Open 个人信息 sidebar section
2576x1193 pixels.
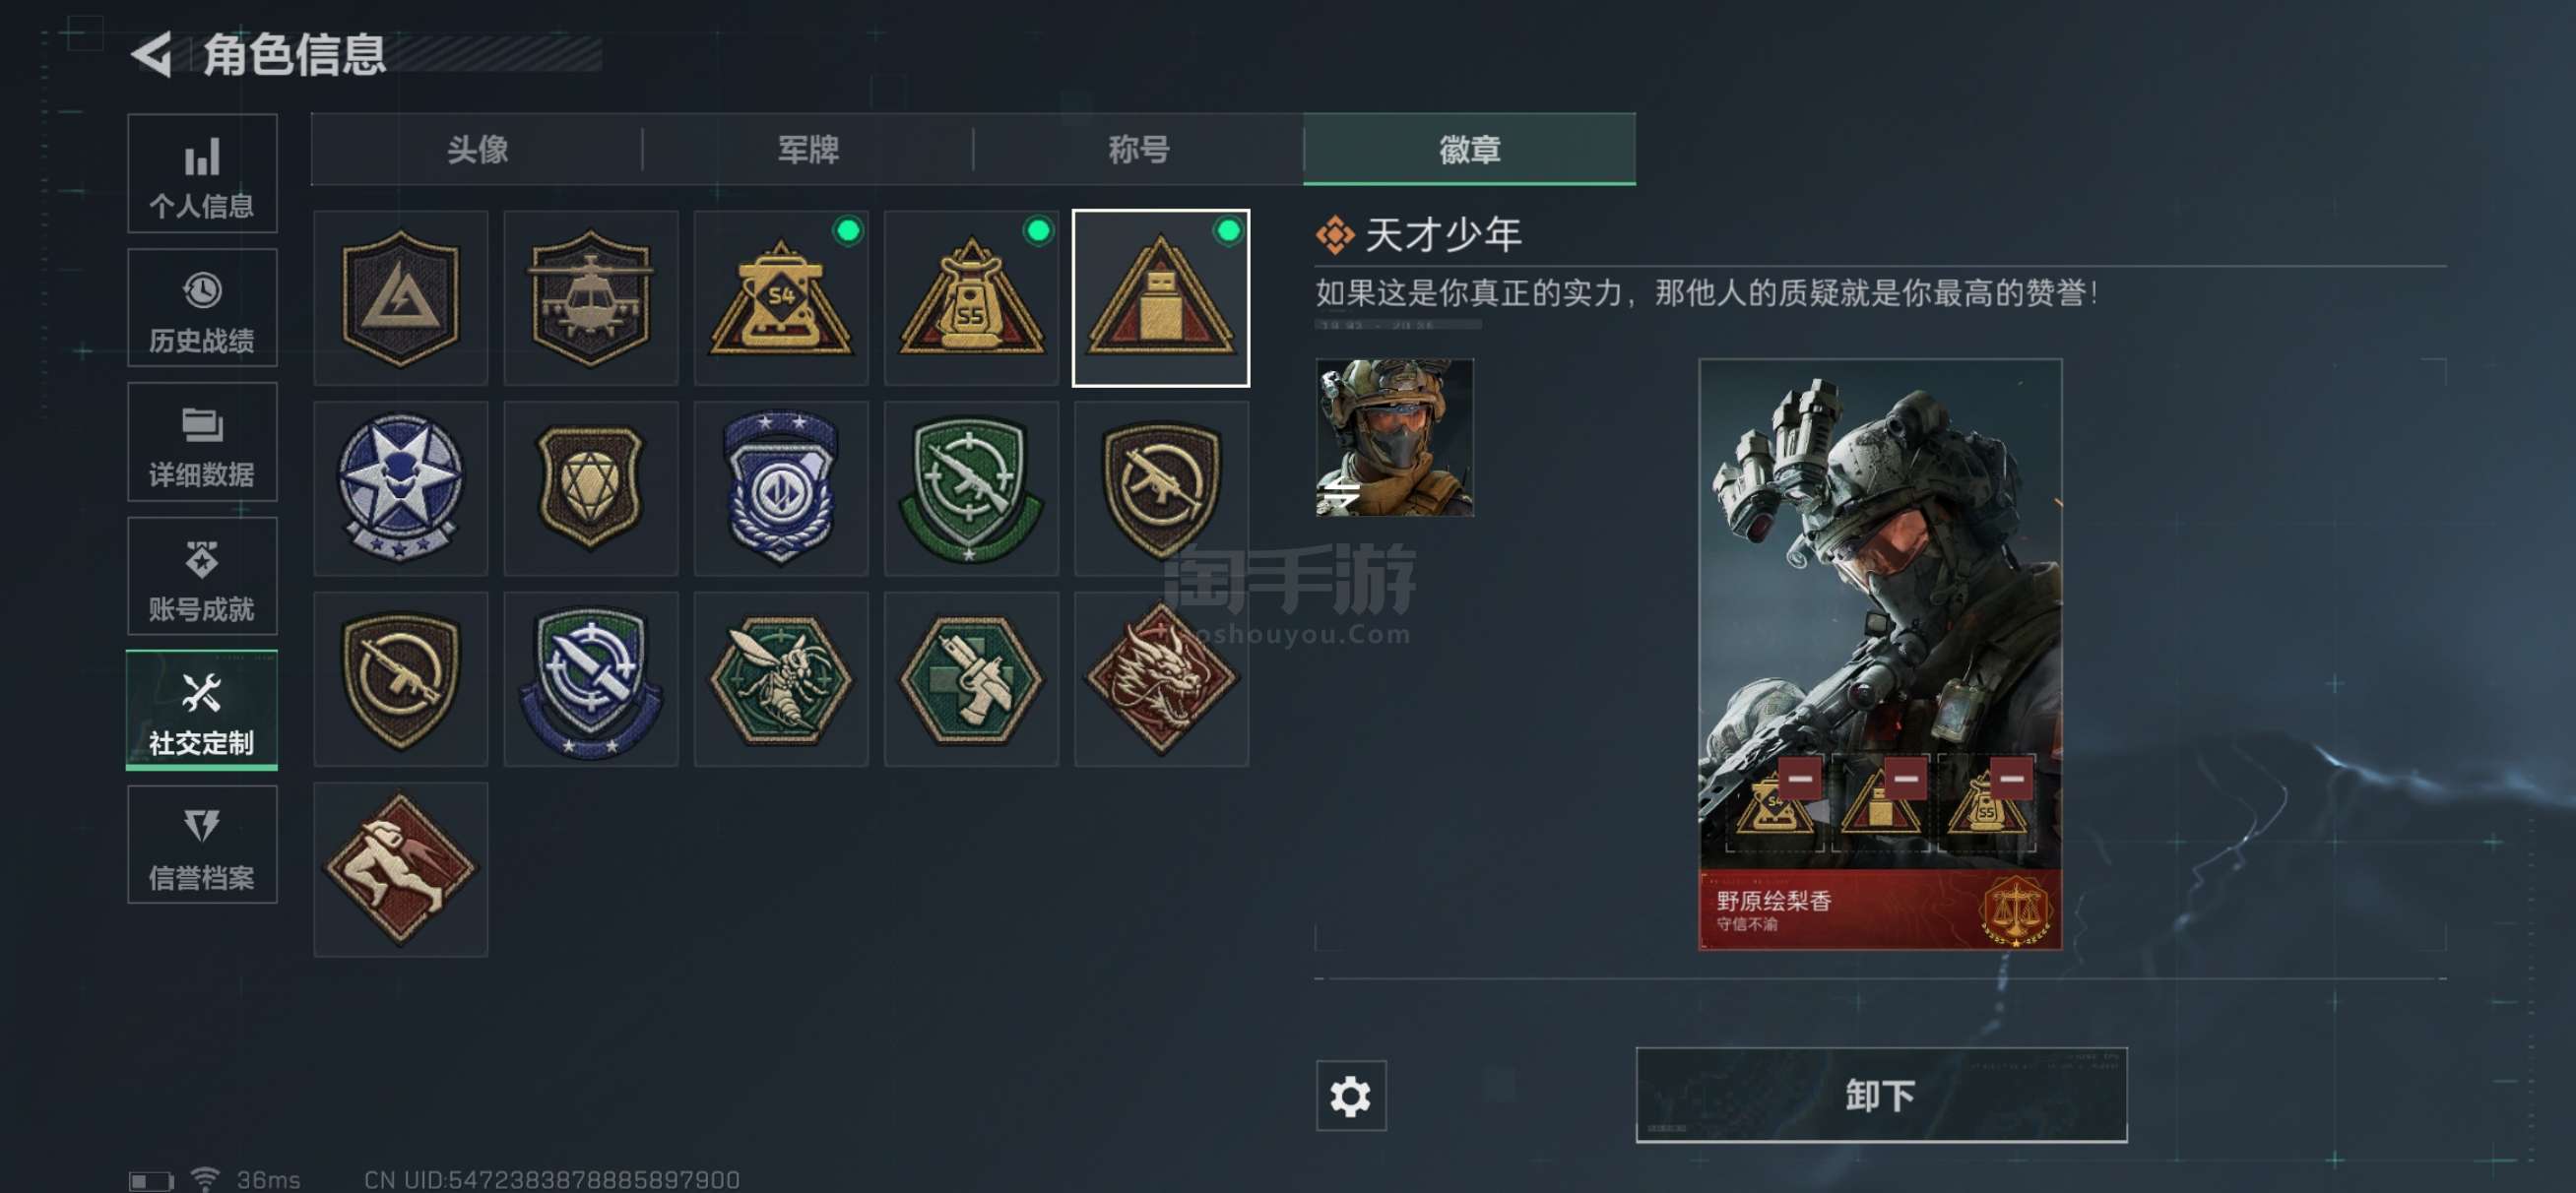tap(202, 174)
